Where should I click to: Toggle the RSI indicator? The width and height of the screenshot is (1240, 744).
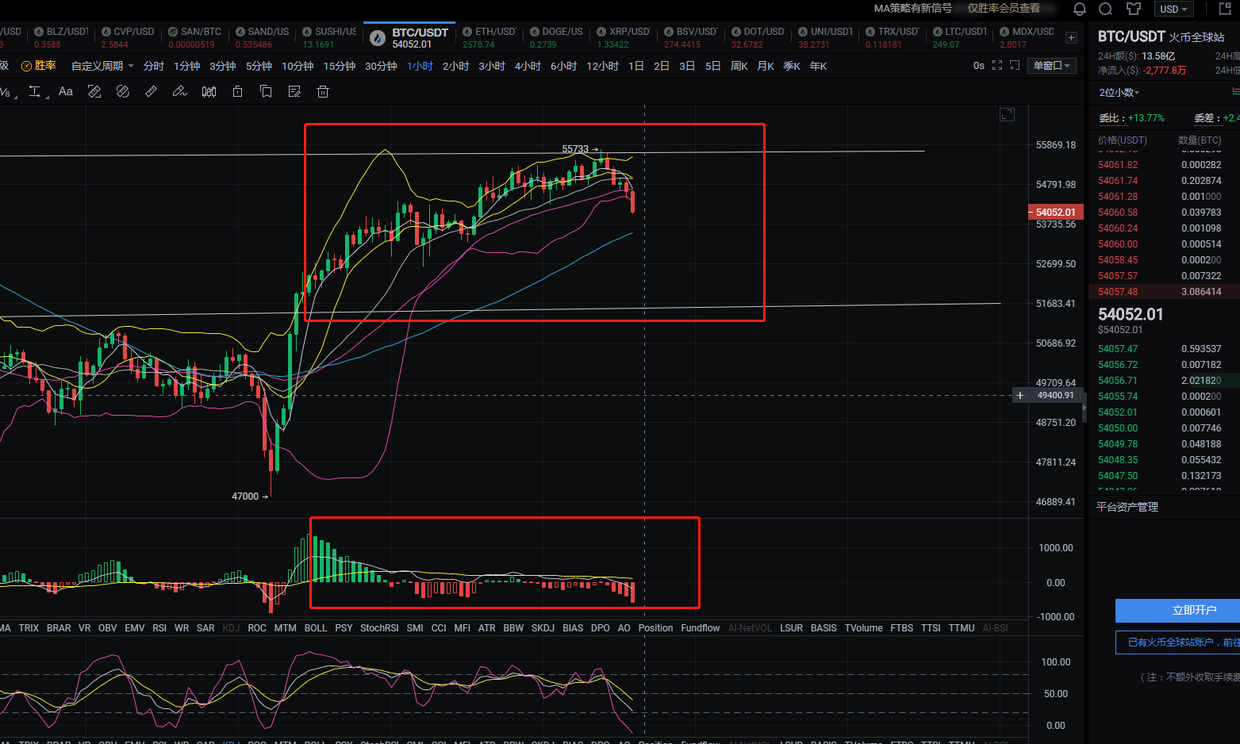[x=160, y=628]
